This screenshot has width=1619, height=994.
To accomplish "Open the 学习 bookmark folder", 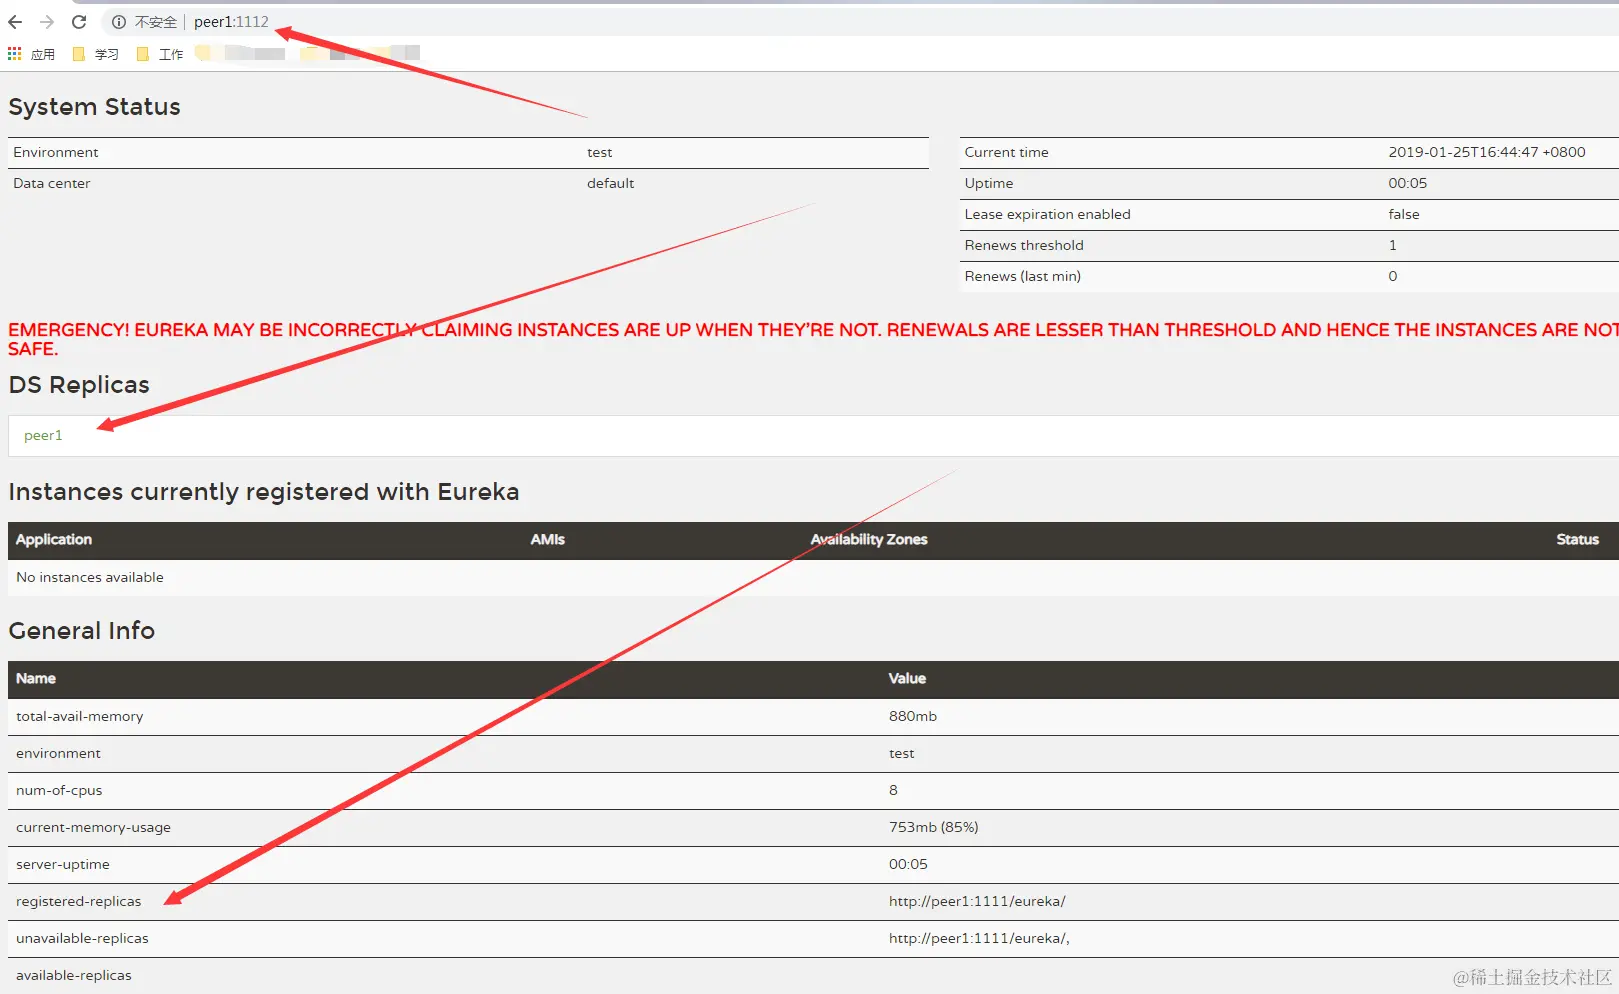I will click(96, 54).
